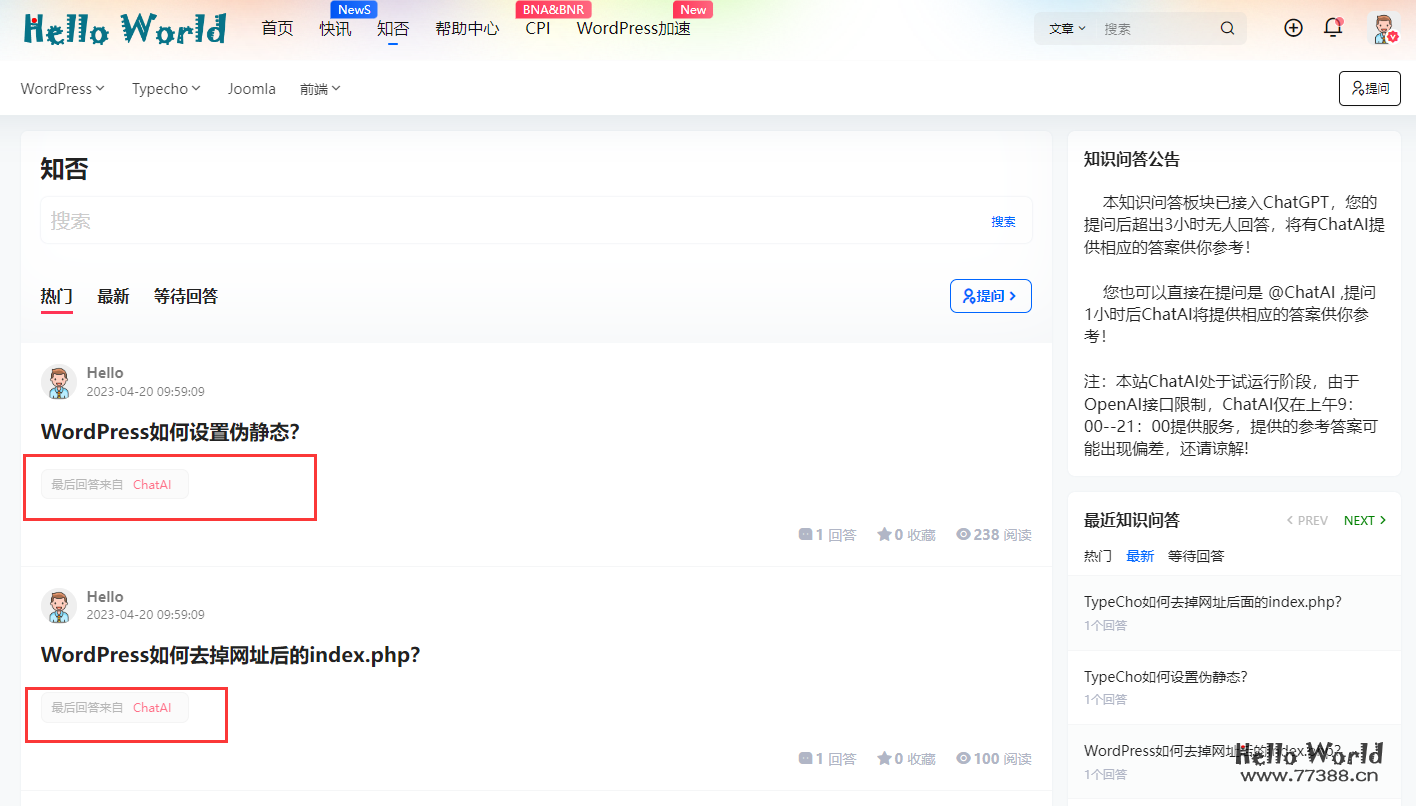1416x806 pixels.
Task: Open the 帮助中心 menu item
Action: point(466,28)
